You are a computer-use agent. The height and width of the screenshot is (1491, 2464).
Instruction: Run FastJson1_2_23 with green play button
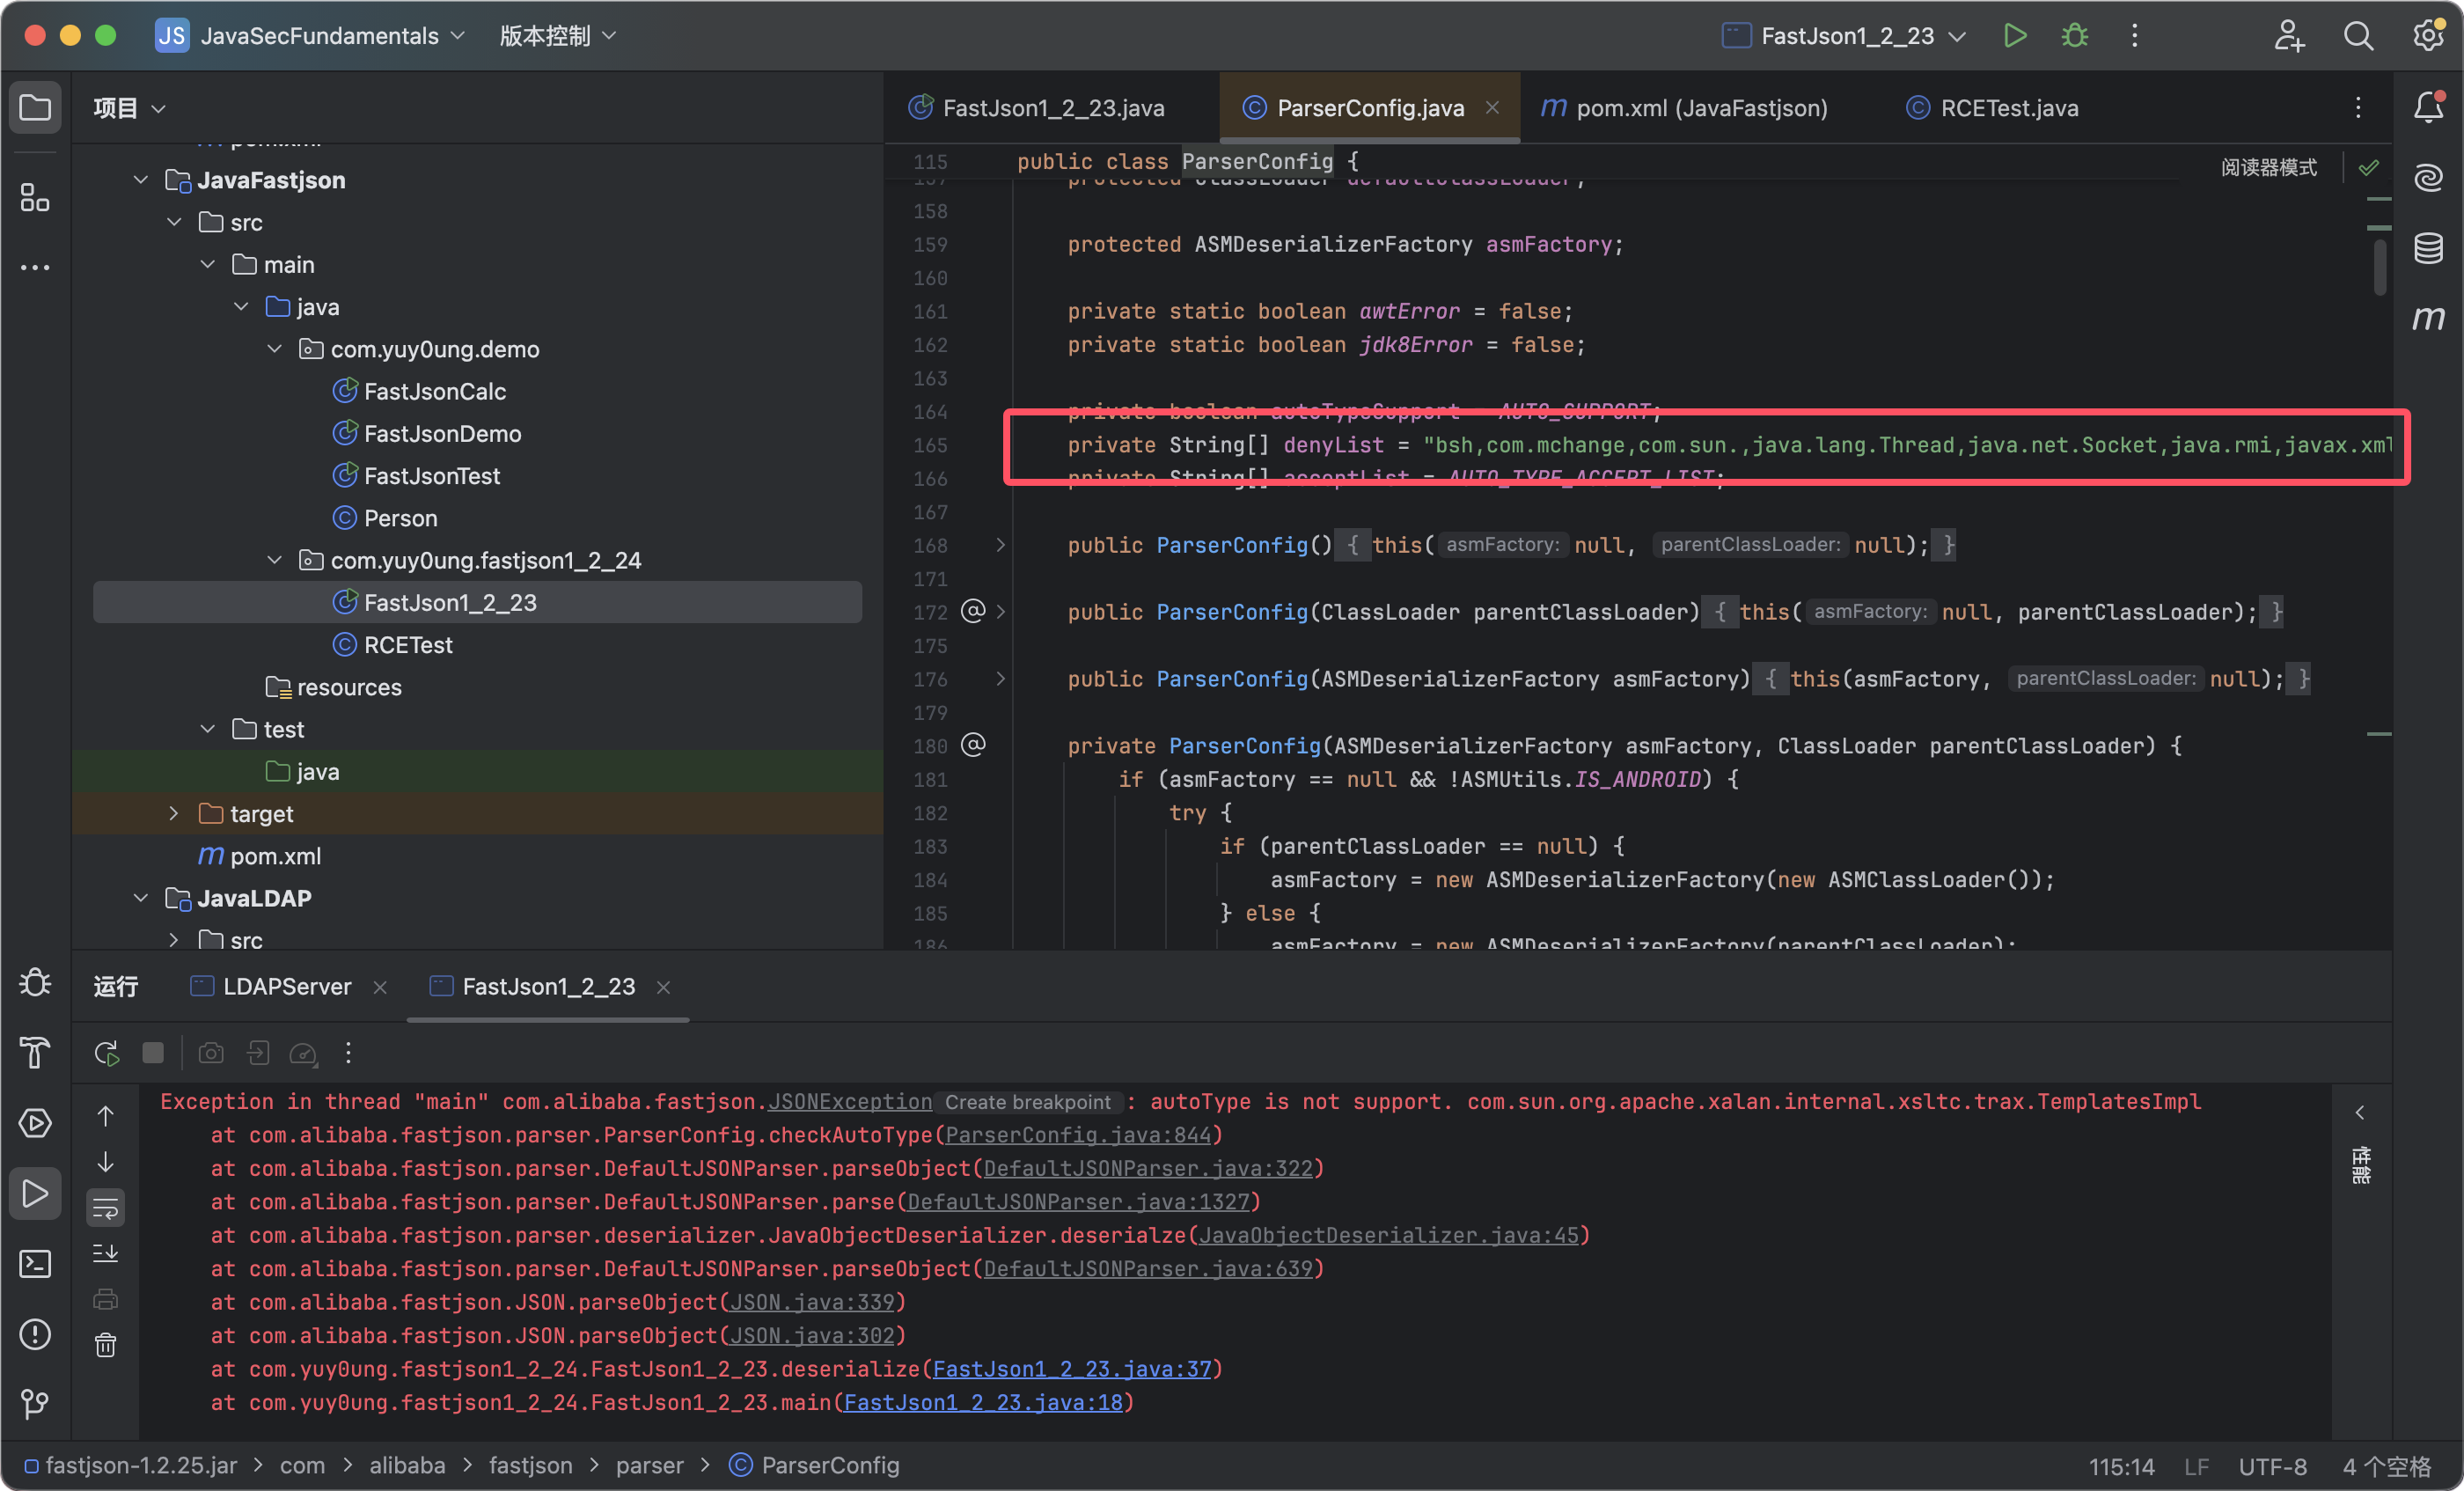coord(2014,36)
